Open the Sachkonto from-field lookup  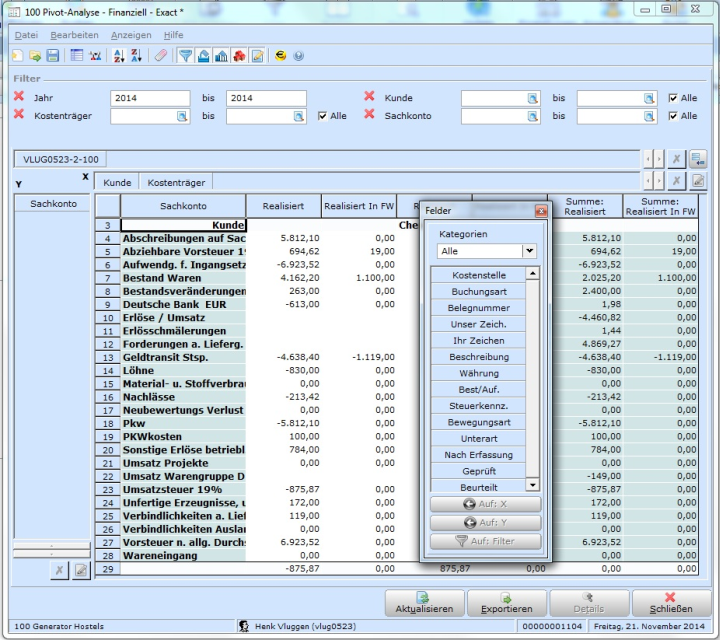pos(533,116)
